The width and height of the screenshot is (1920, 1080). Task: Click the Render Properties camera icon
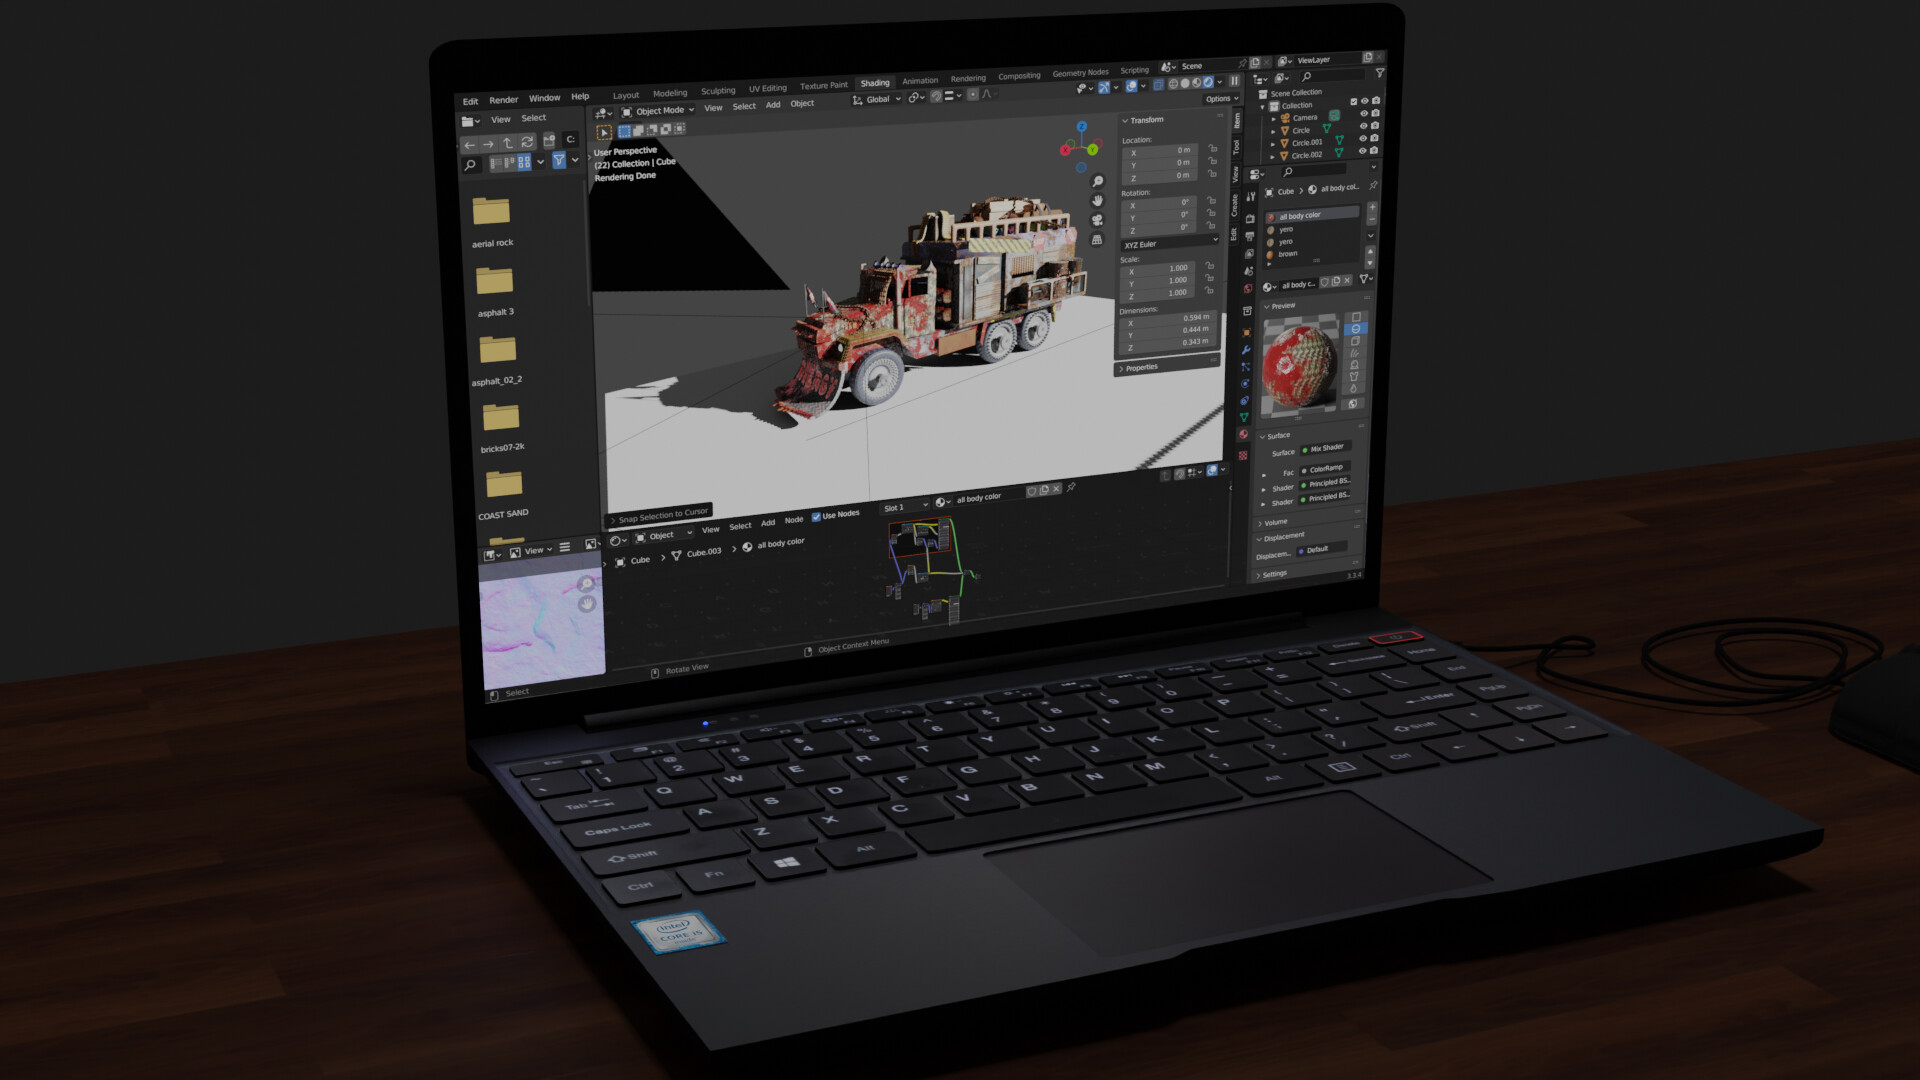(1249, 219)
